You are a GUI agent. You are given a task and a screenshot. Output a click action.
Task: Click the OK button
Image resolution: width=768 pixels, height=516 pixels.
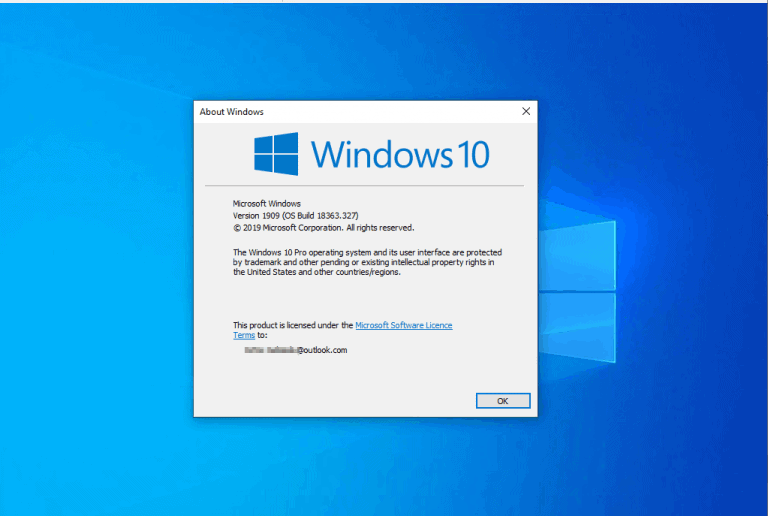[x=503, y=400]
